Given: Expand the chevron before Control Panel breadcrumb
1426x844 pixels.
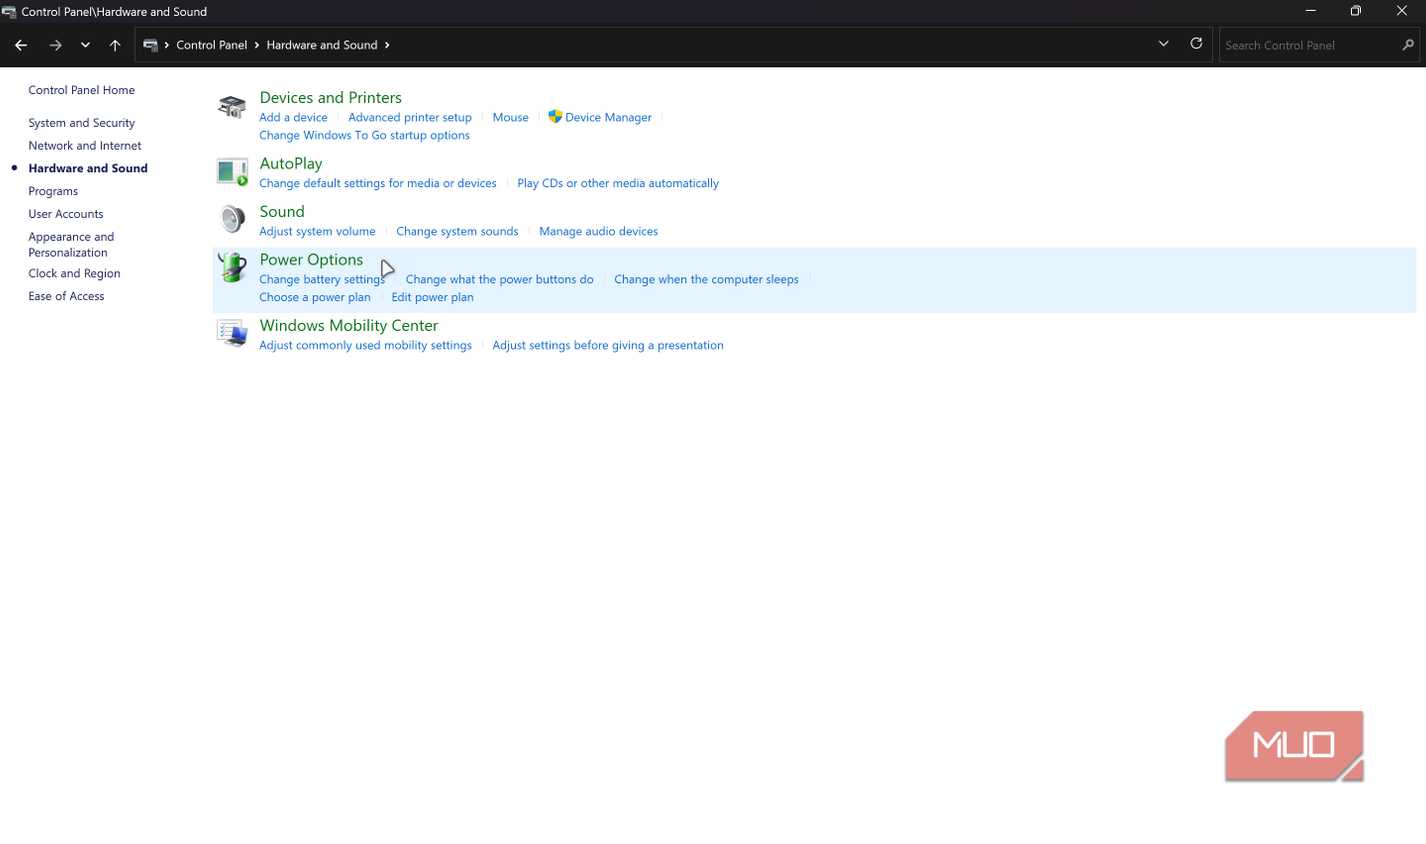Looking at the screenshot, I should coord(167,45).
